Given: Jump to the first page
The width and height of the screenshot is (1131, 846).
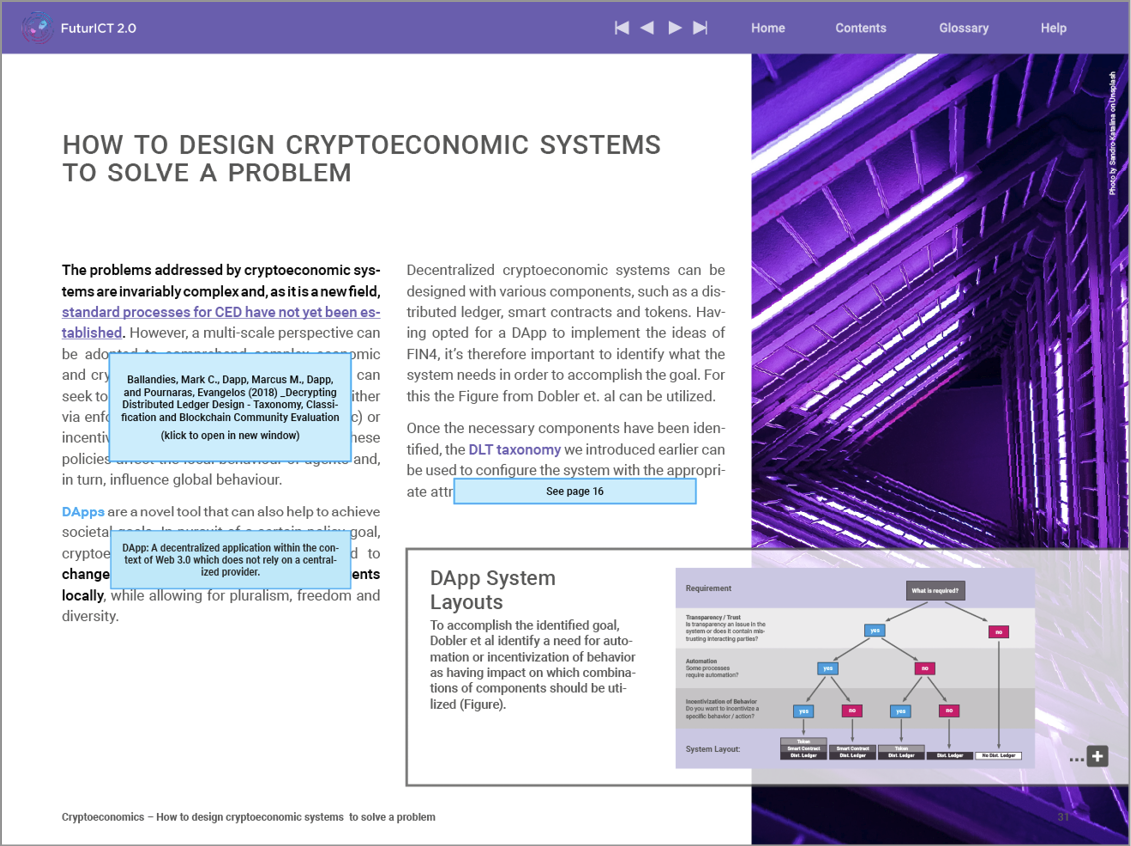Looking at the screenshot, I should (622, 28).
